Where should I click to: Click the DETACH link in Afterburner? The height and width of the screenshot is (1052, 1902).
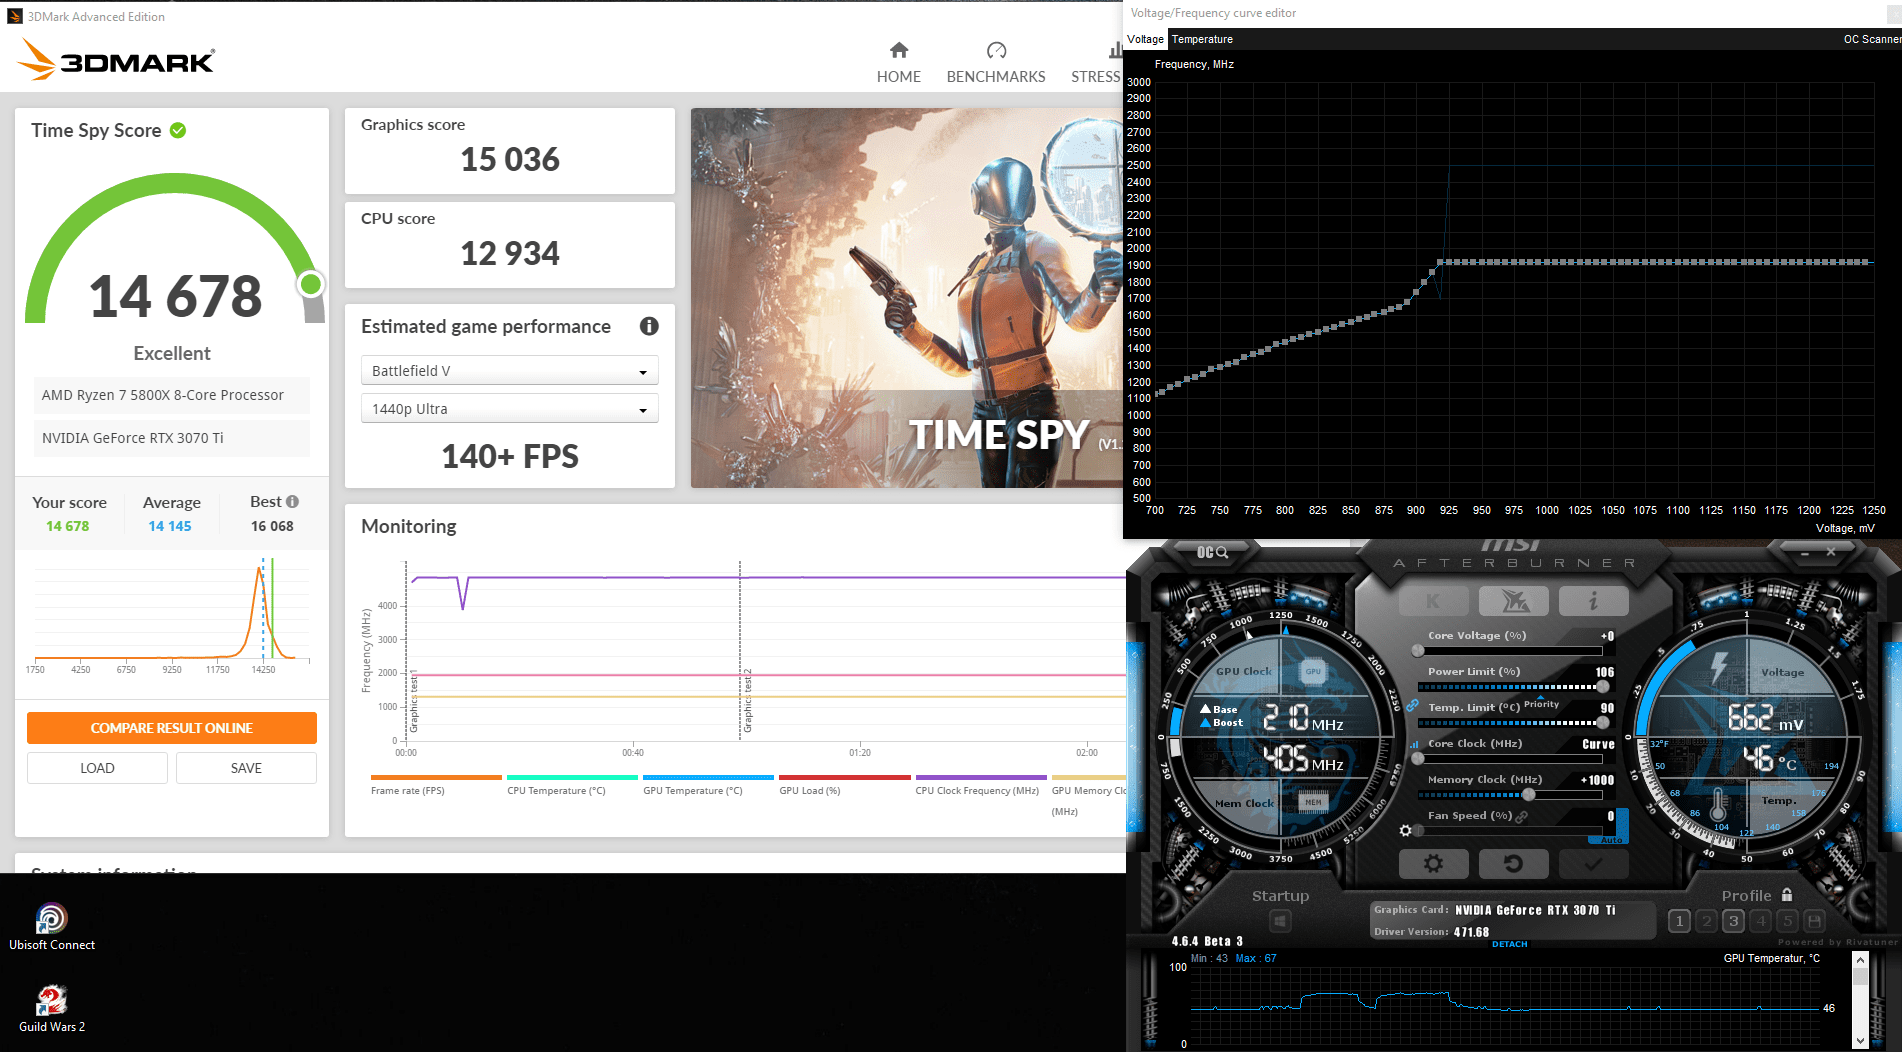[x=1509, y=944]
